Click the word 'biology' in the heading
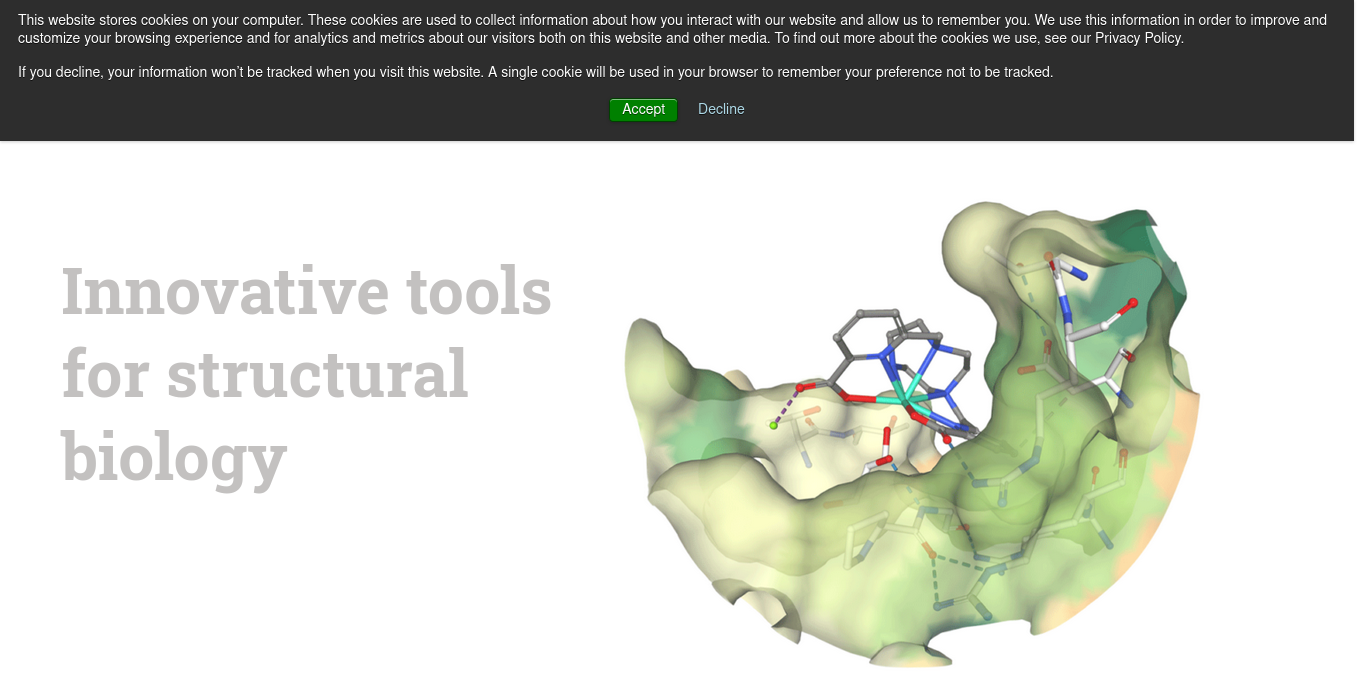Image resolution: width=1366 pixels, height=682 pixels. pos(174,455)
